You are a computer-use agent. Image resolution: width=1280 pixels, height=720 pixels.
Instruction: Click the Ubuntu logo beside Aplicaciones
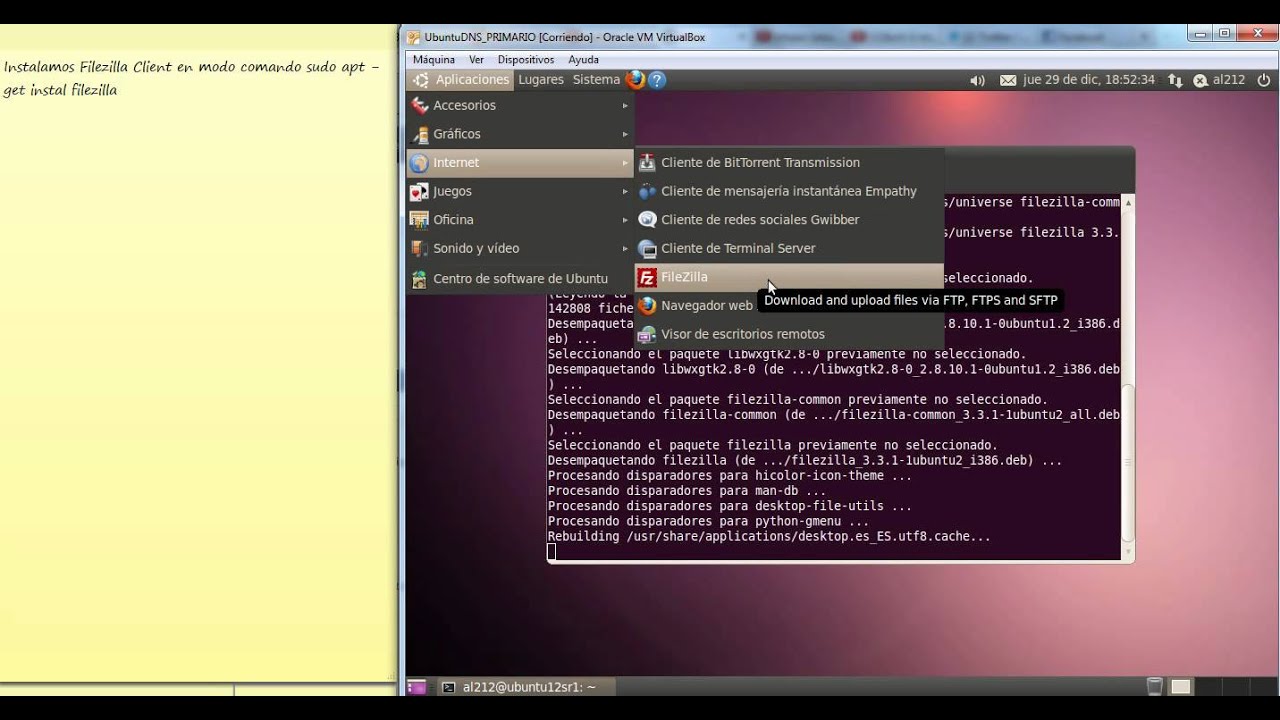click(421, 80)
